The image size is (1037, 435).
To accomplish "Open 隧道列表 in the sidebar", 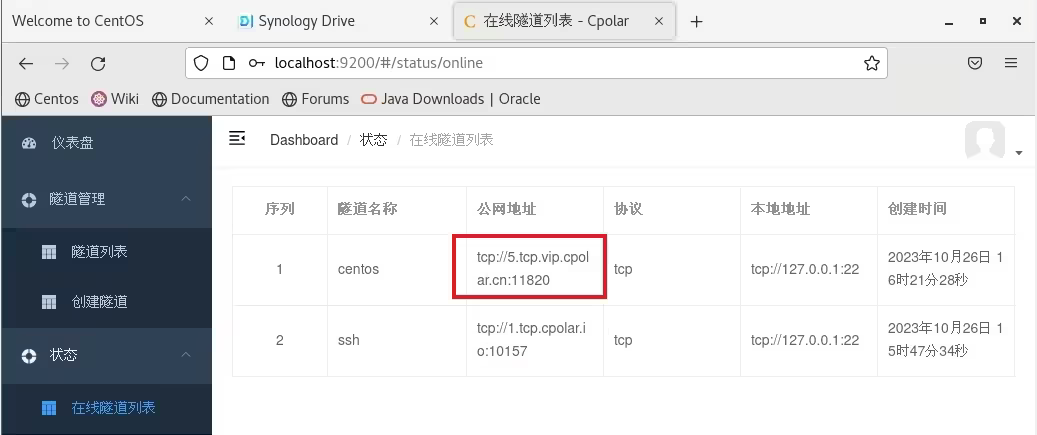I will click(99, 252).
